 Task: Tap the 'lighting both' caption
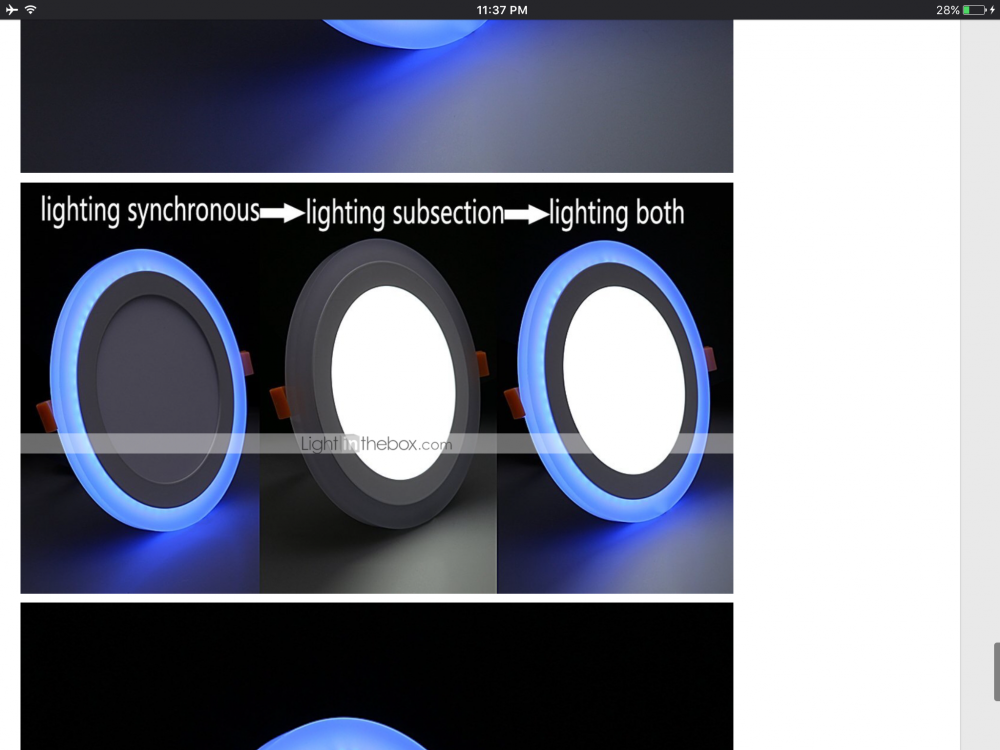tap(617, 212)
